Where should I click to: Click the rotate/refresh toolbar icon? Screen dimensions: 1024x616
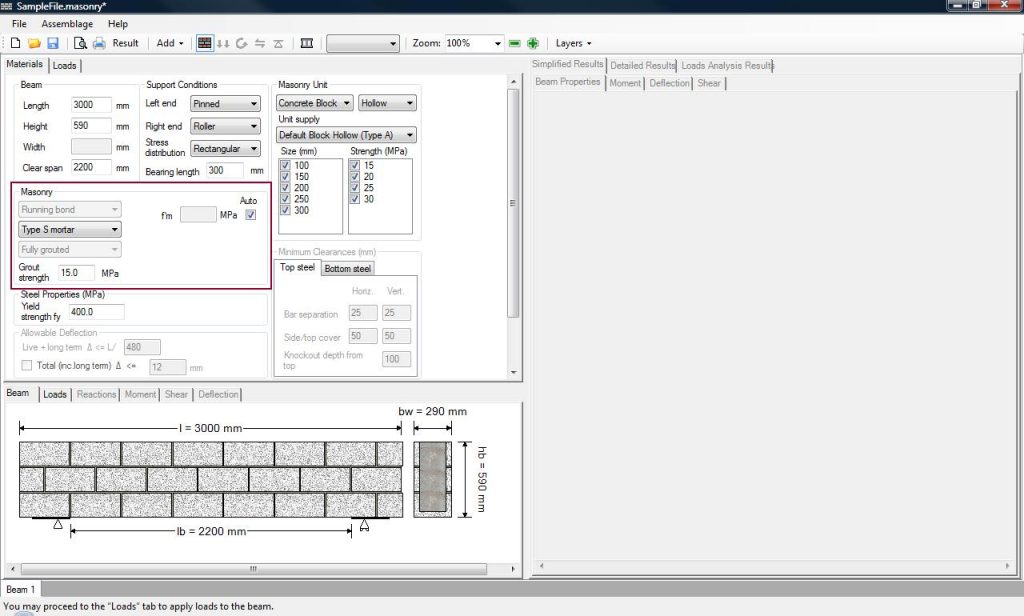[242, 43]
